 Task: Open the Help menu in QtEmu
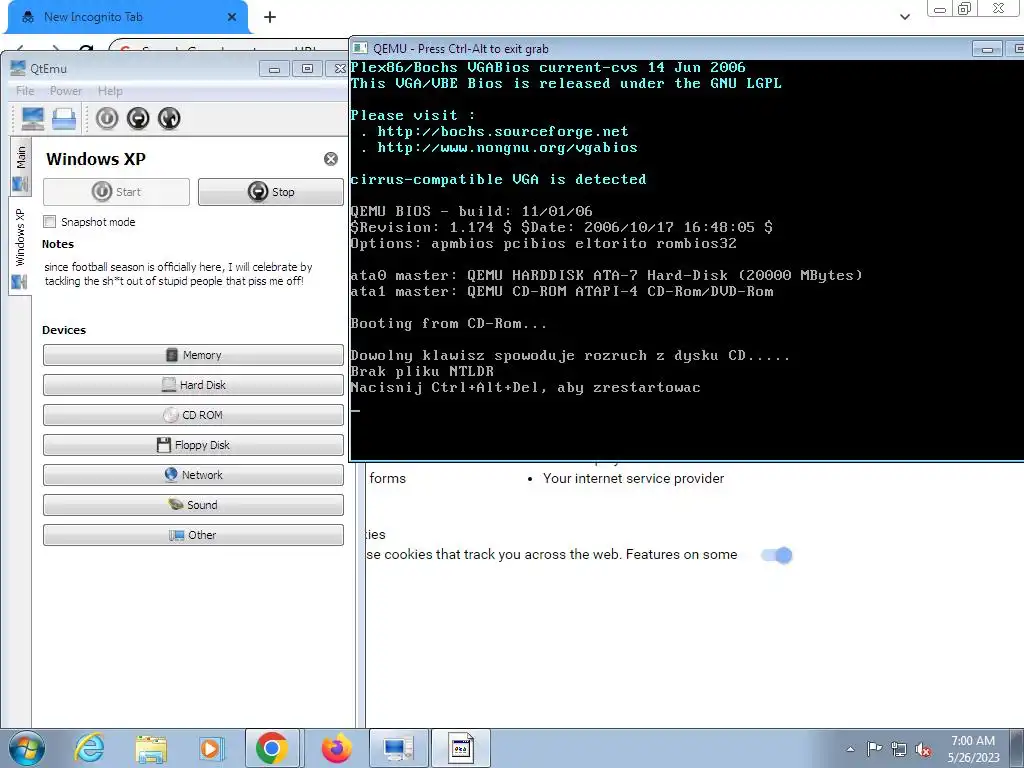pos(110,91)
